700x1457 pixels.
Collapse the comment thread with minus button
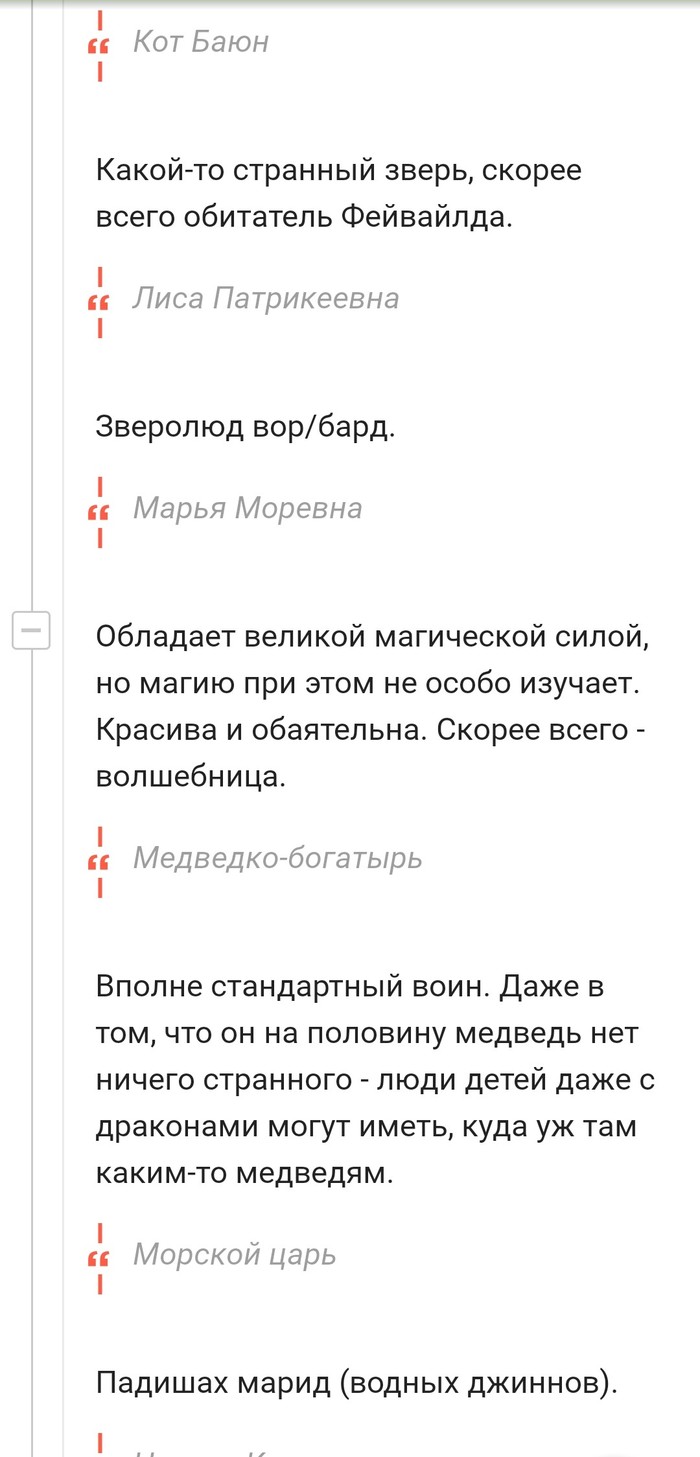(x=30, y=630)
